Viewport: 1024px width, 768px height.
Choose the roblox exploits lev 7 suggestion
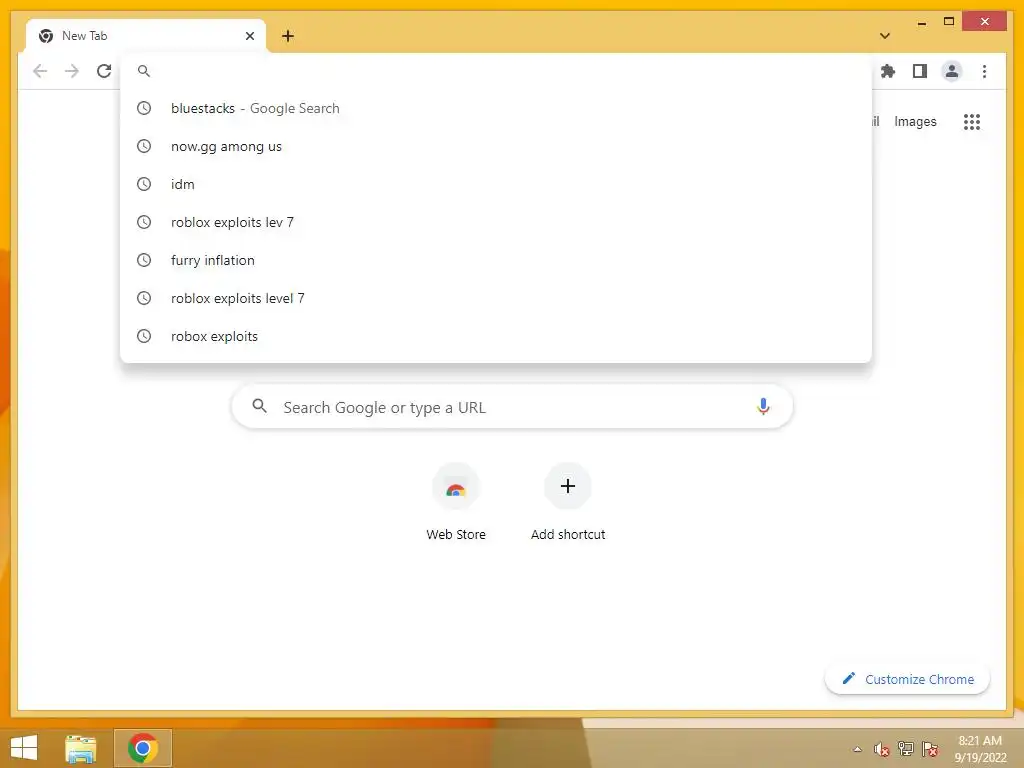click(x=496, y=222)
